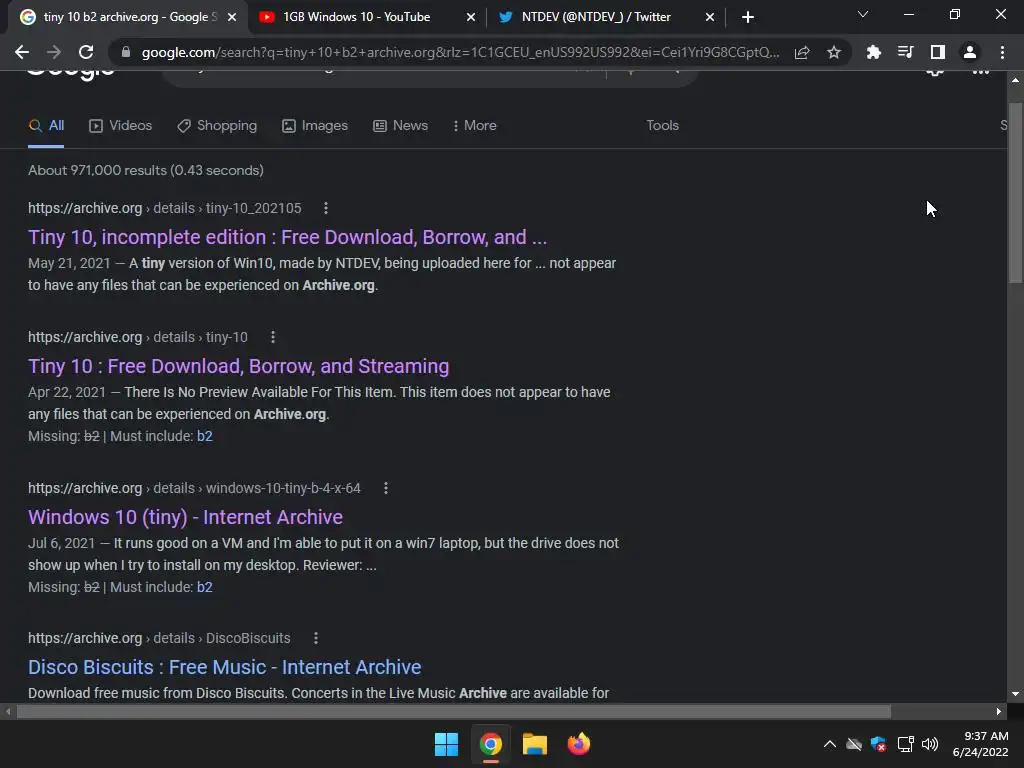Image resolution: width=1024 pixels, height=768 pixels.
Task: Show hidden system tray icons
Action: click(x=829, y=744)
